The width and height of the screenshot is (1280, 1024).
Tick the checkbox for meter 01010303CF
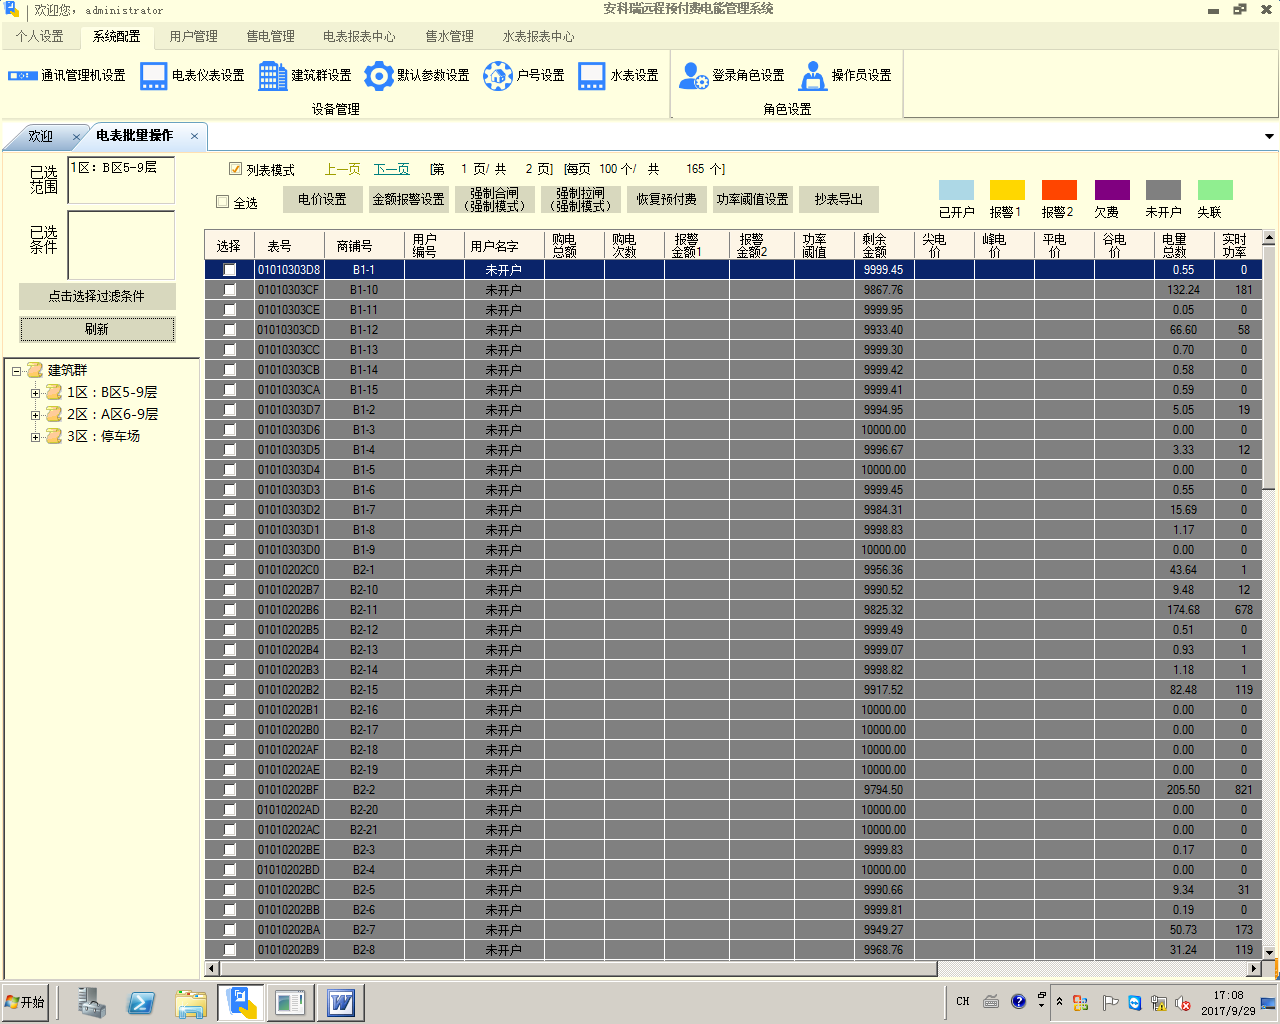point(230,290)
